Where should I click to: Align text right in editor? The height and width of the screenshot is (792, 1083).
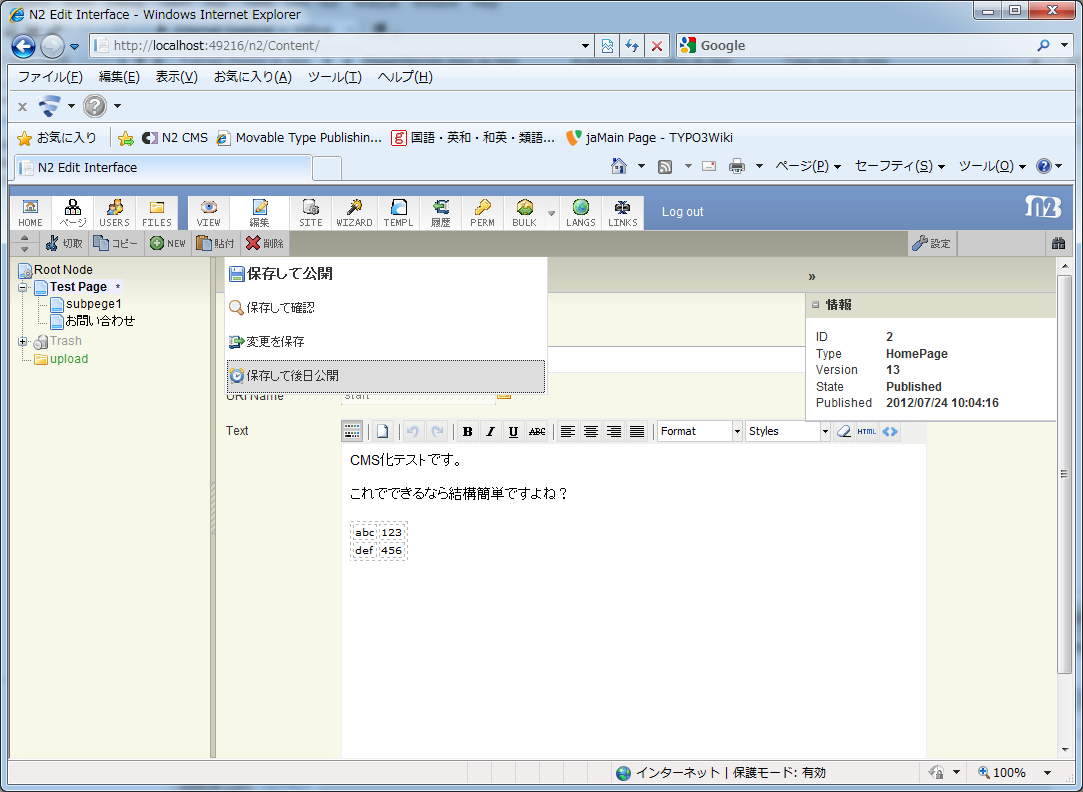coord(613,432)
